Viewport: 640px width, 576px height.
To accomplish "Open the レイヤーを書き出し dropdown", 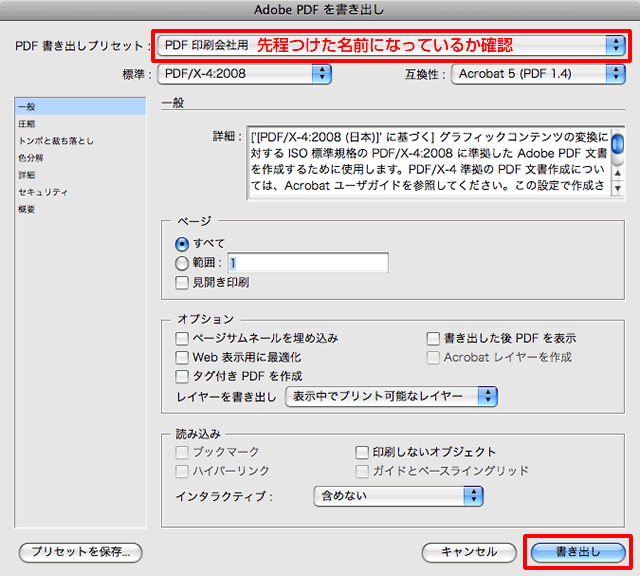I will (391, 396).
